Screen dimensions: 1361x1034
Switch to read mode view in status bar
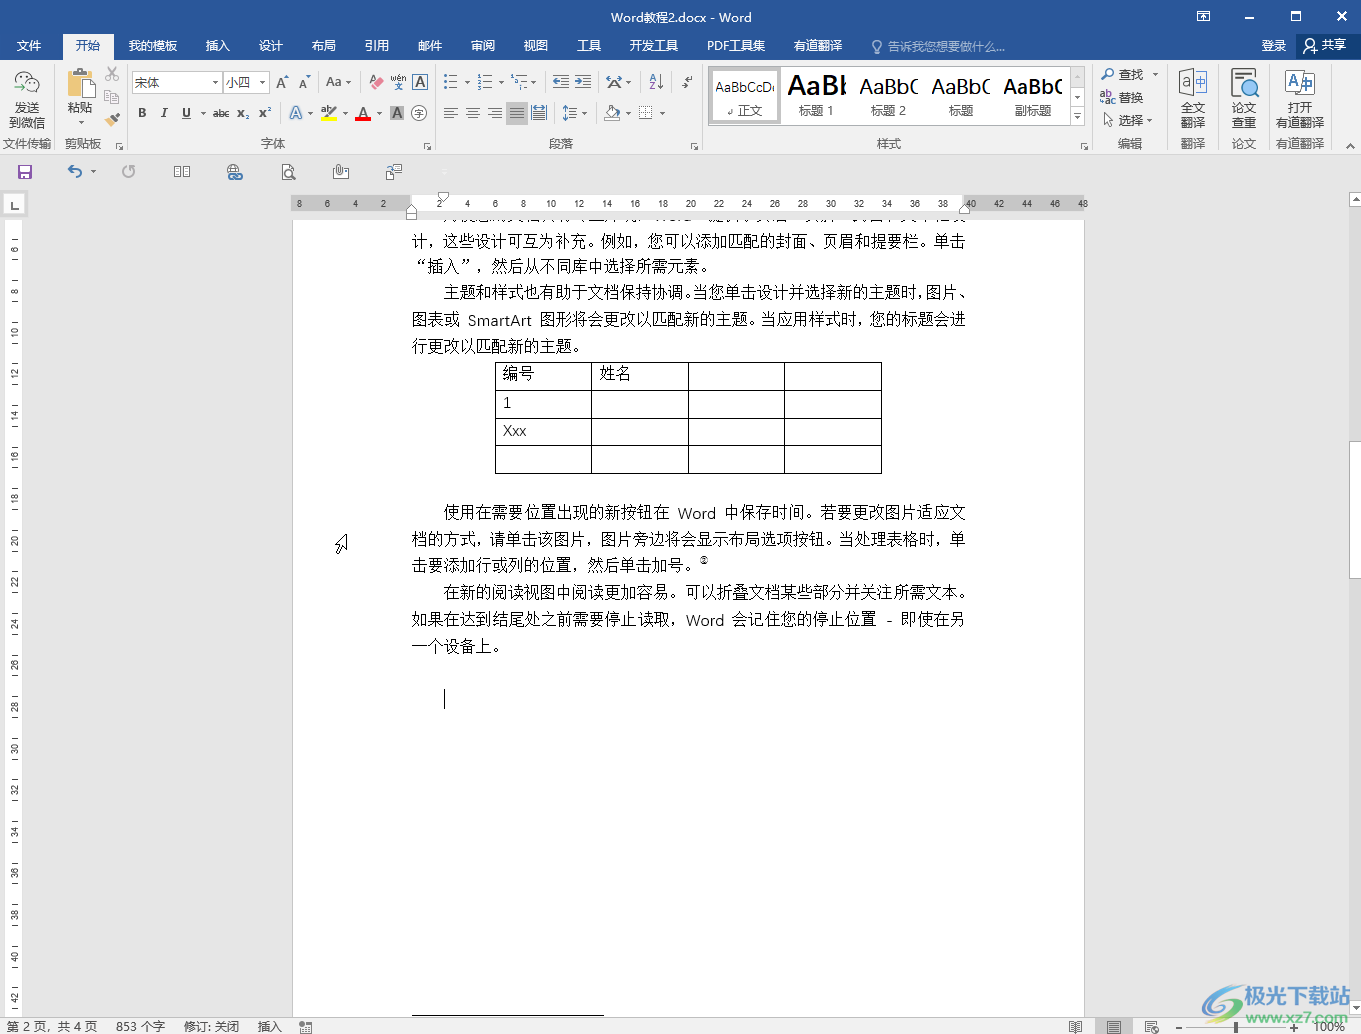point(1075,1026)
